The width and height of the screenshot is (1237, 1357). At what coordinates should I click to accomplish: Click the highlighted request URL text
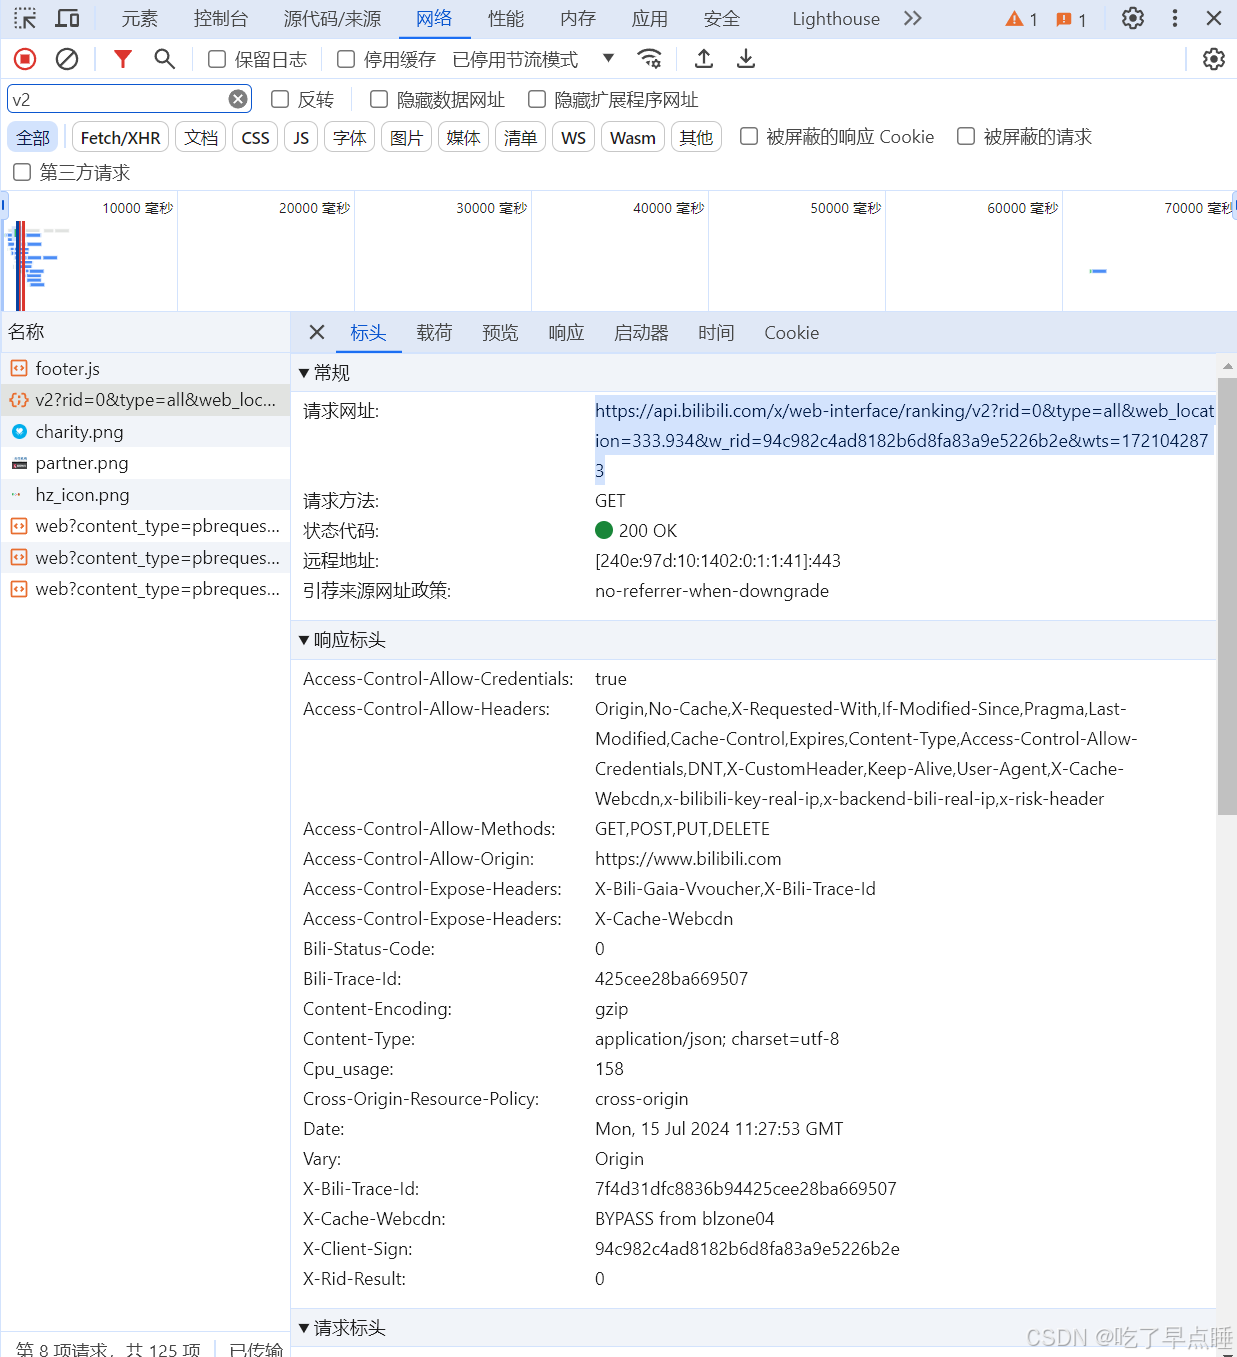pos(905,440)
